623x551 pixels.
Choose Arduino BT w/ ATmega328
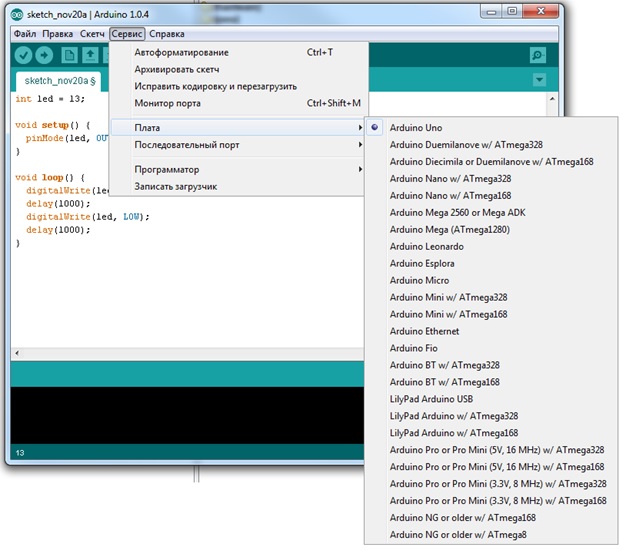tap(491, 365)
